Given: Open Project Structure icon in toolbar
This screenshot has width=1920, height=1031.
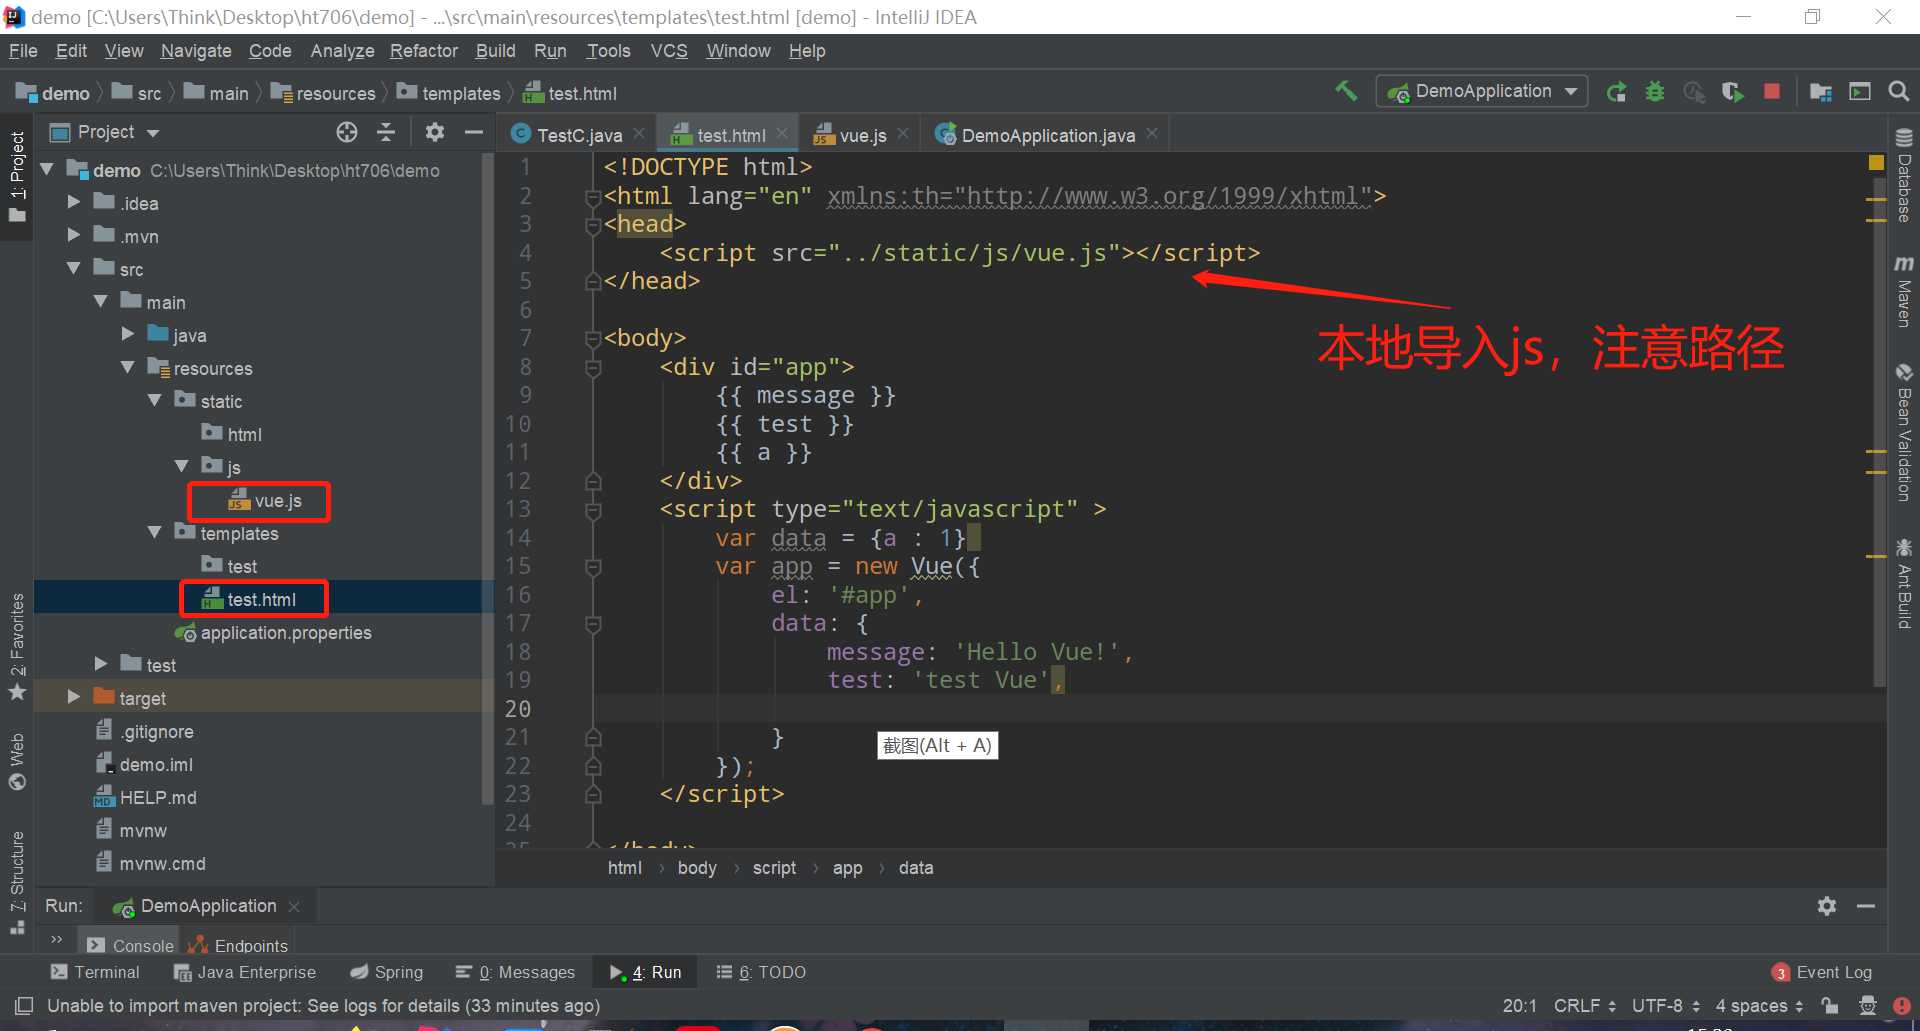Looking at the screenshot, I should click(1821, 92).
